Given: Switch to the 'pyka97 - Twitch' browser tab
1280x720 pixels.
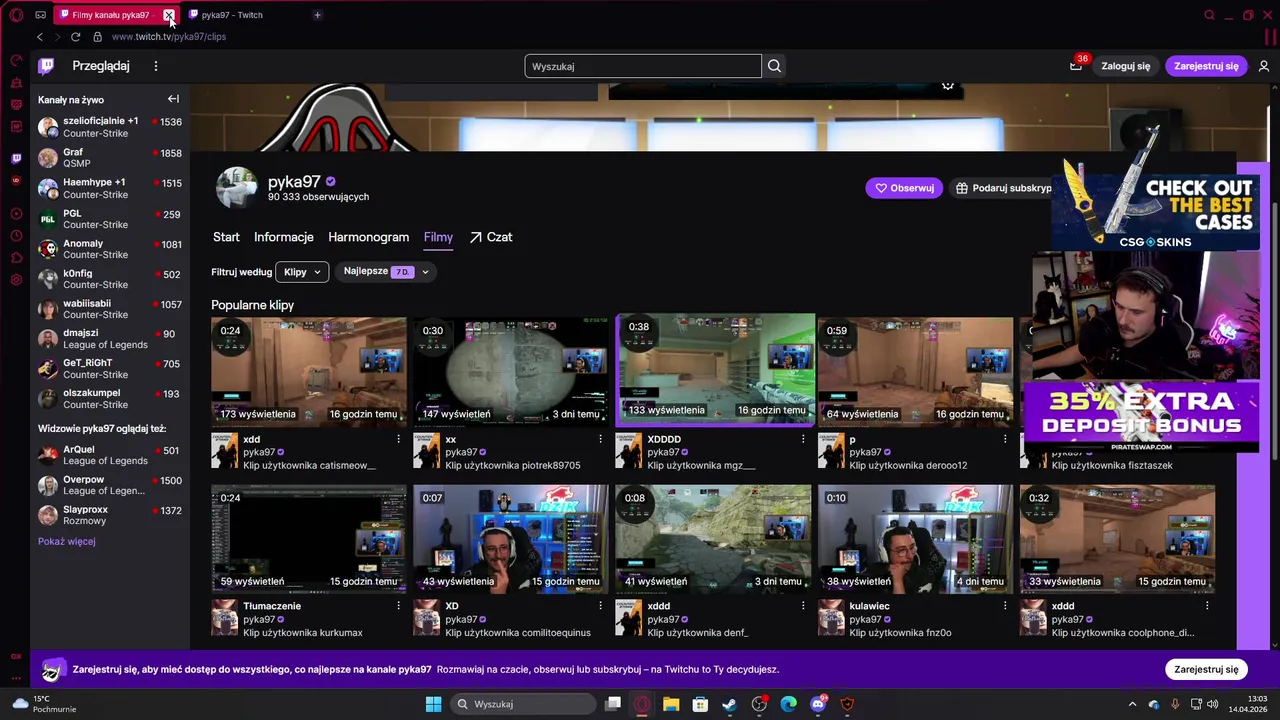Looking at the screenshot, I should click(x=246, y=15).
